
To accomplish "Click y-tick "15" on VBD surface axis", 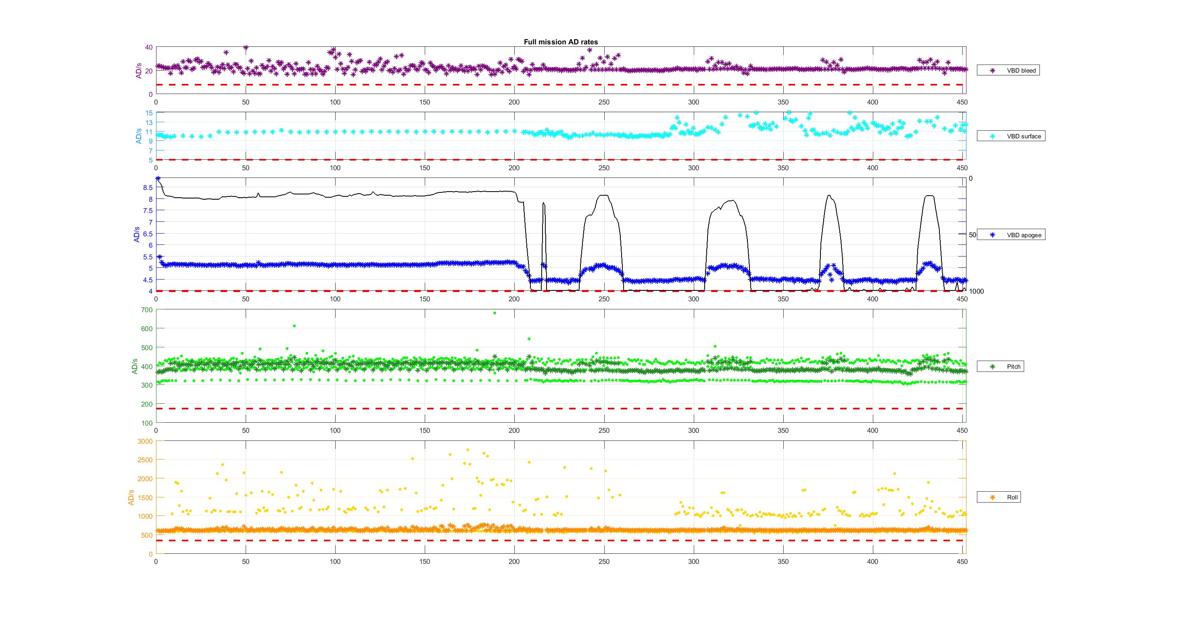I will (x=148, y=113).
